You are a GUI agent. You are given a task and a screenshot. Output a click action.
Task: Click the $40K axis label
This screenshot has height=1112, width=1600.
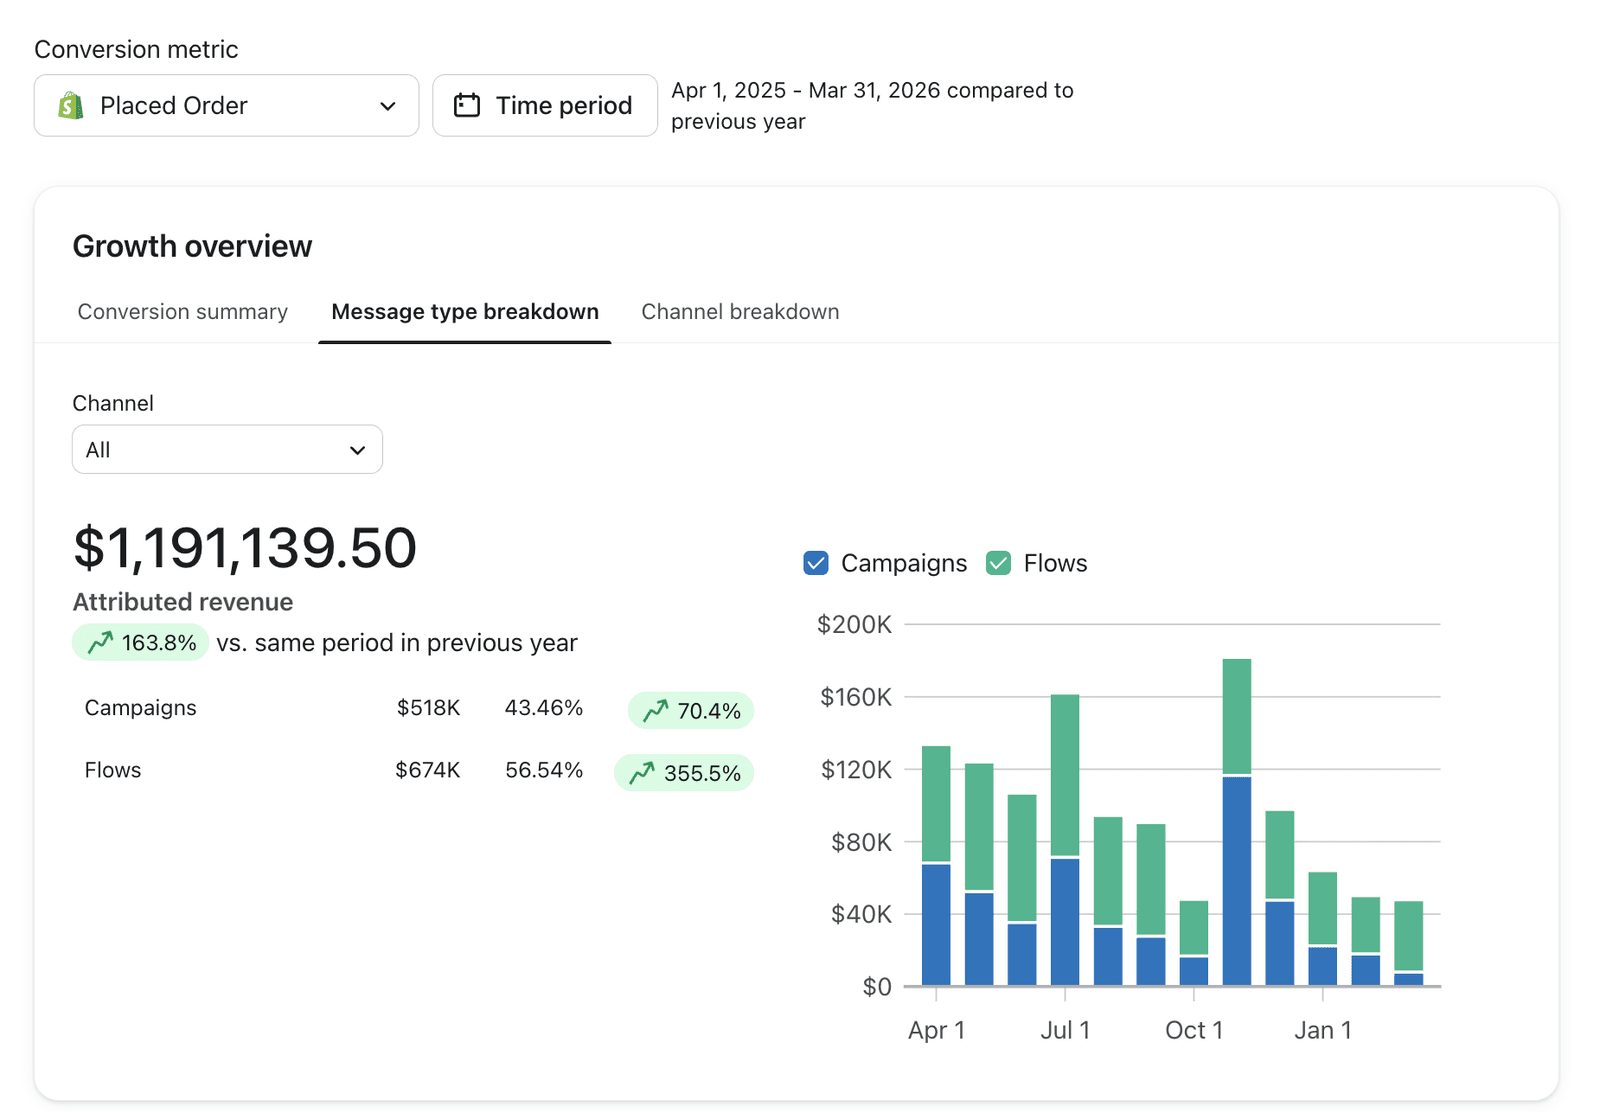(861, 914)
